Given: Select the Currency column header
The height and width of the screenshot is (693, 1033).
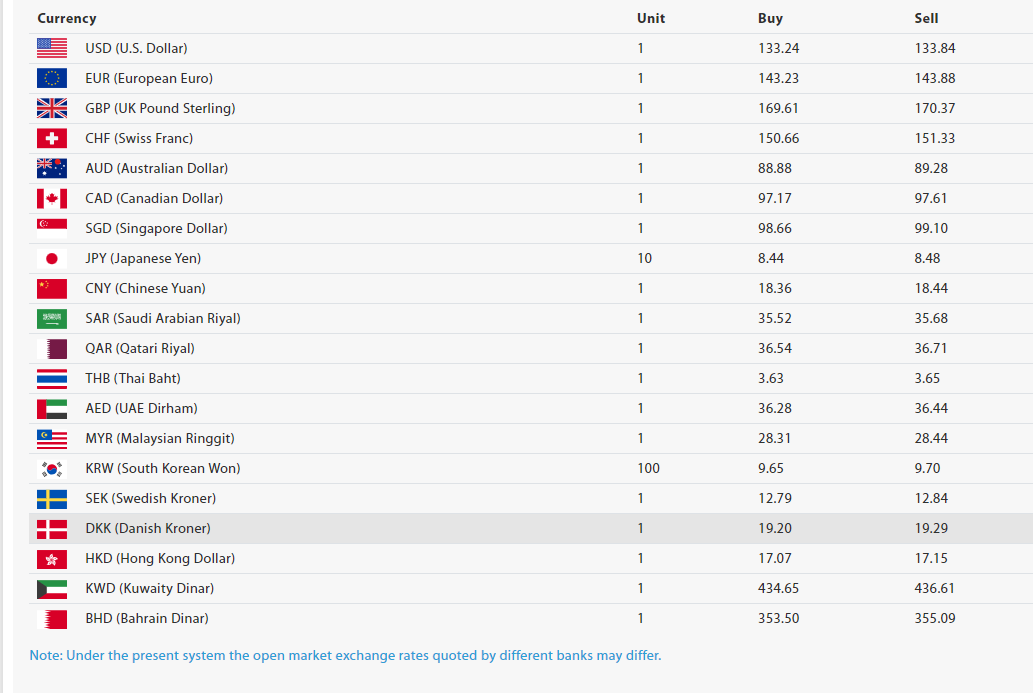Looking at the screenshot, I should coord(67,18).
